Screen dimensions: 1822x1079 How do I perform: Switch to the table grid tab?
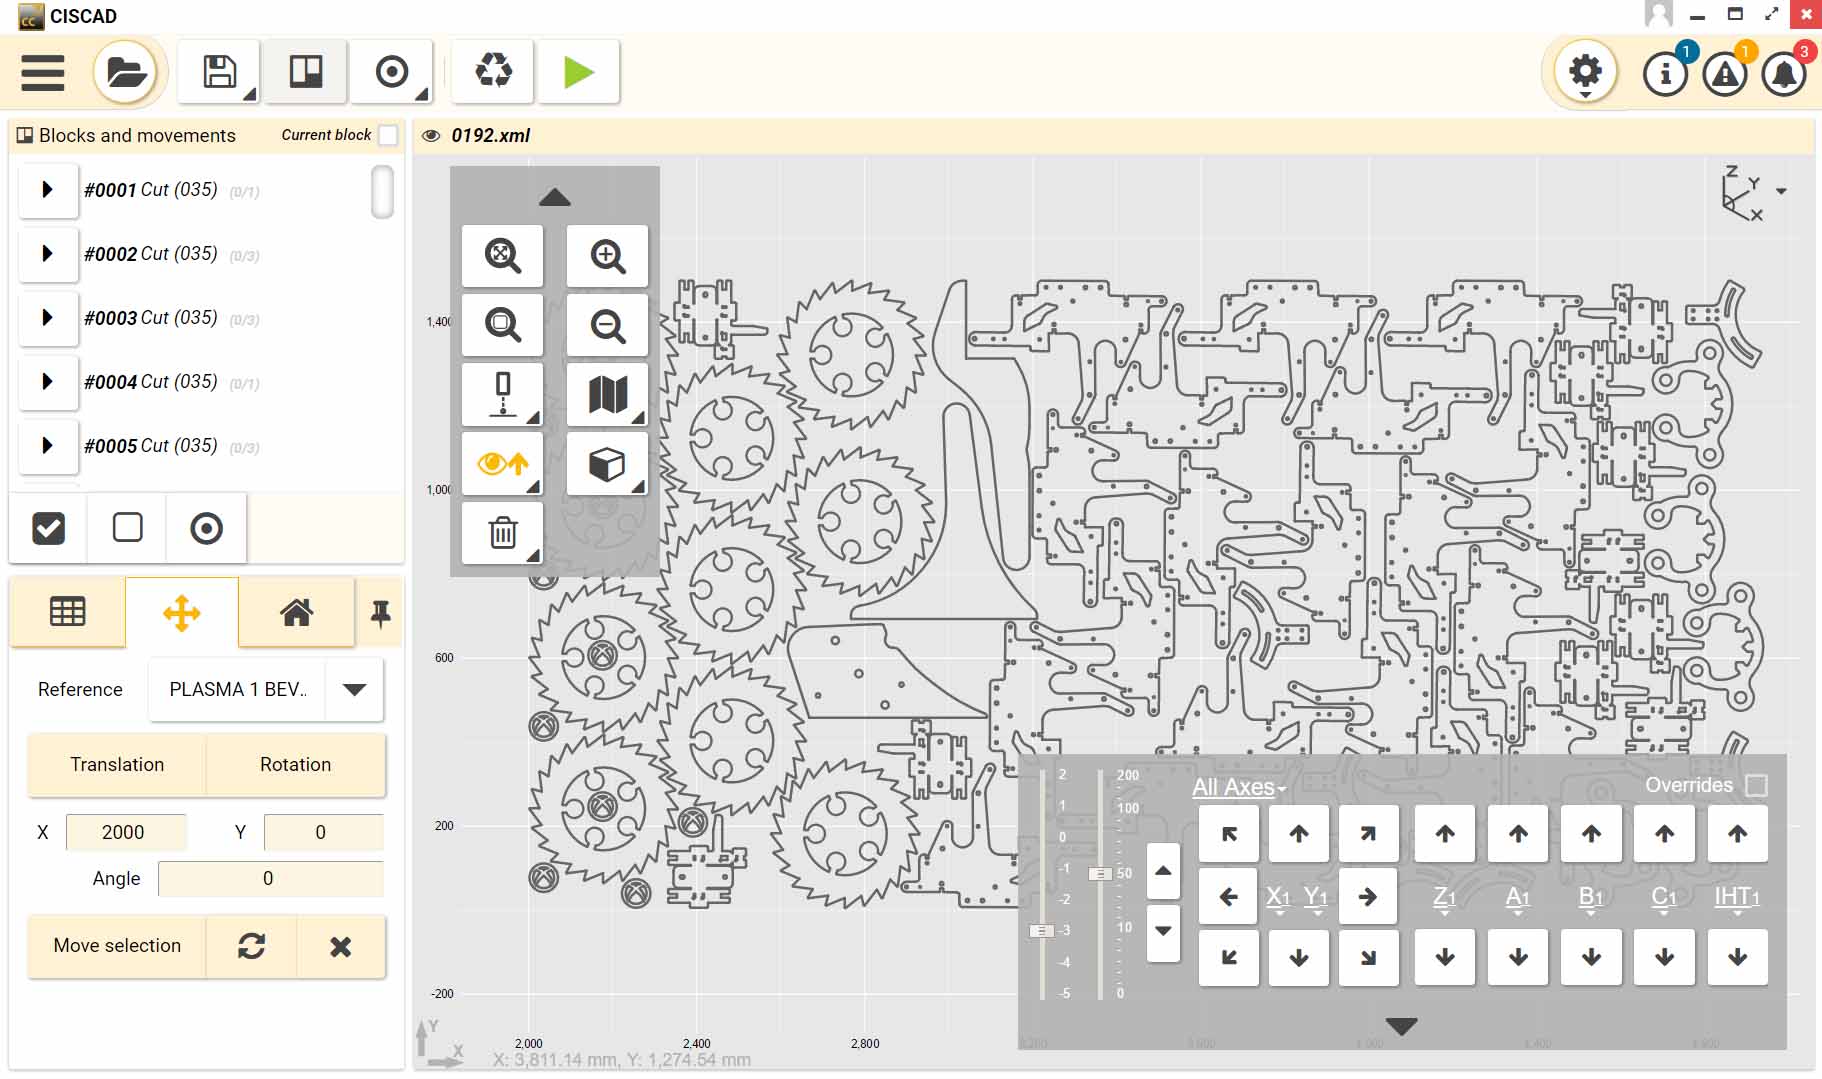pyautogui.click(x=68, y=612)
